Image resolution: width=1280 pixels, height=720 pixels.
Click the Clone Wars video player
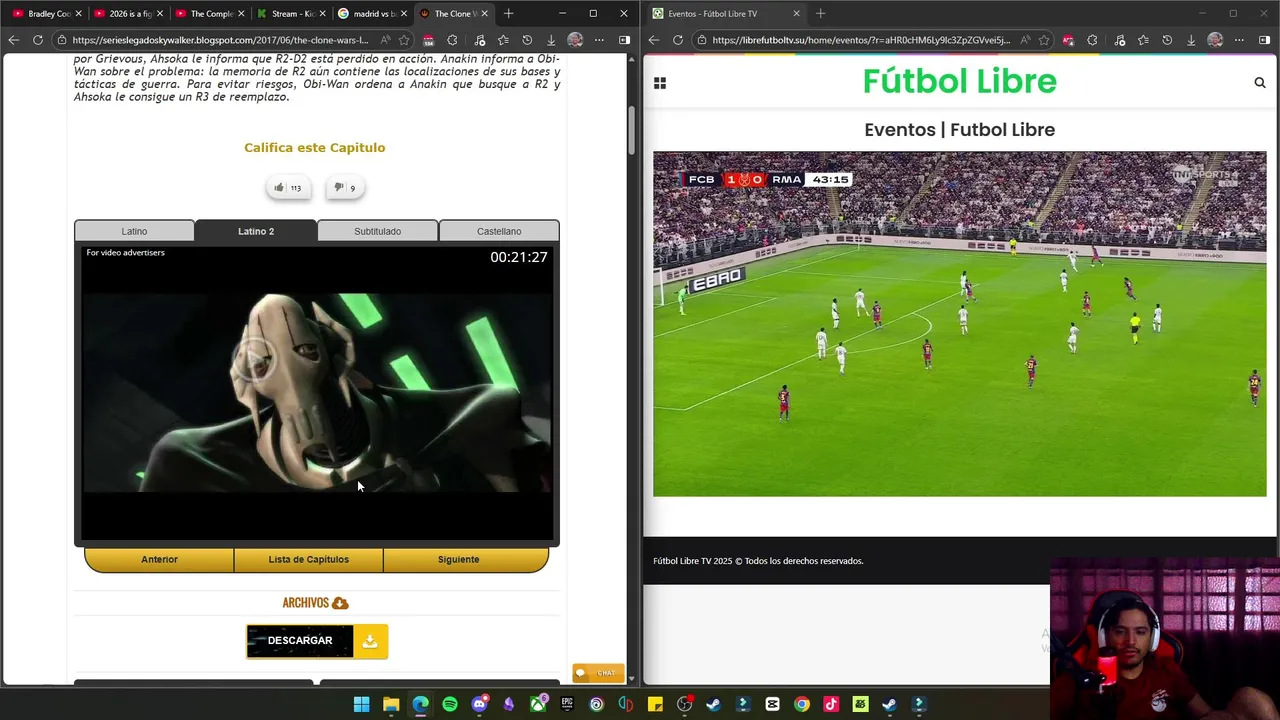(317, 393)
